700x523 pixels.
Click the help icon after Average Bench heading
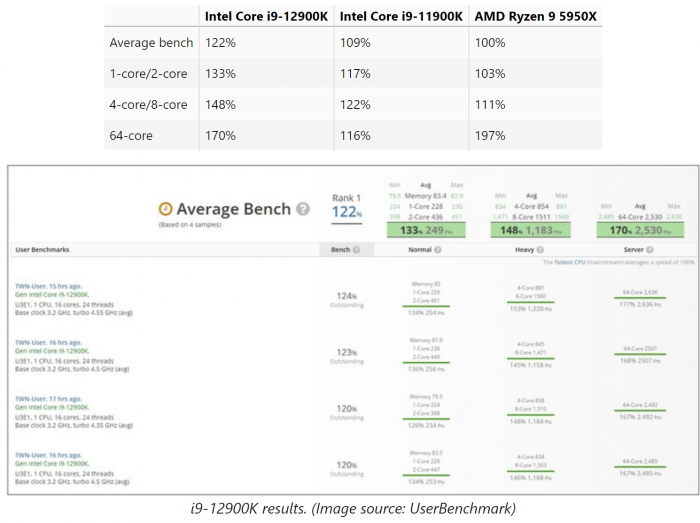pos(301,209)
